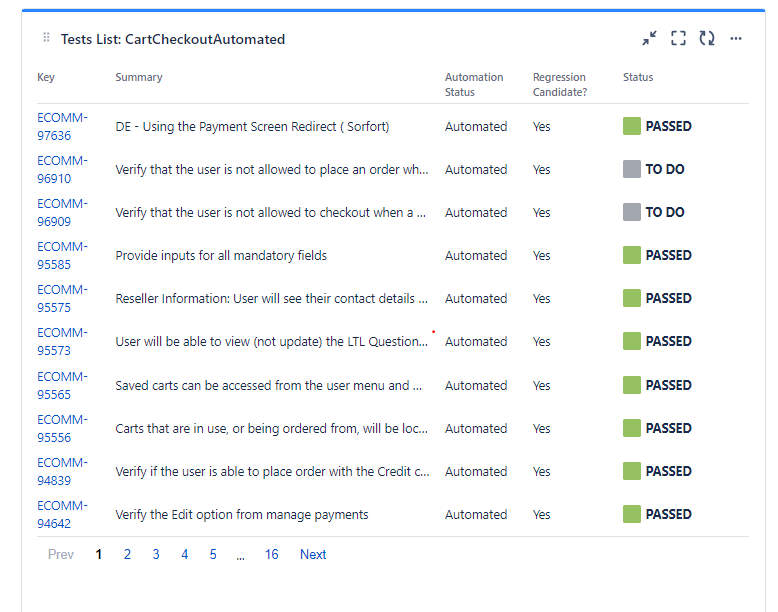
Task: Refresh the Tests List gadget
Action: pyautogui.click(x=707, y=38)
